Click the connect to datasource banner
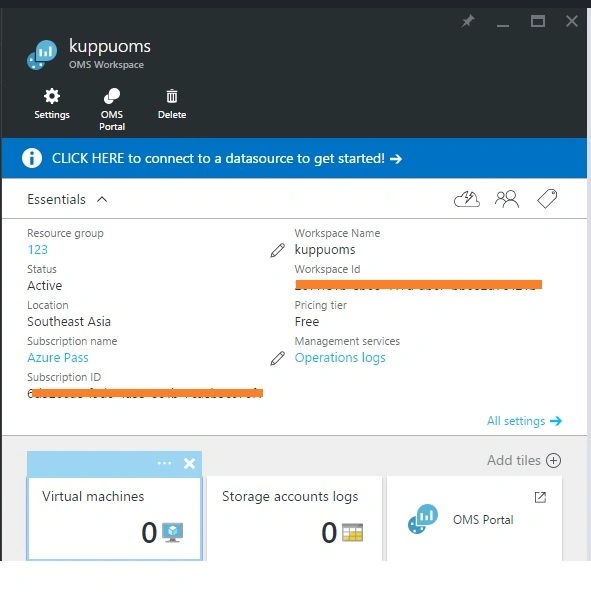 [294, 158]
